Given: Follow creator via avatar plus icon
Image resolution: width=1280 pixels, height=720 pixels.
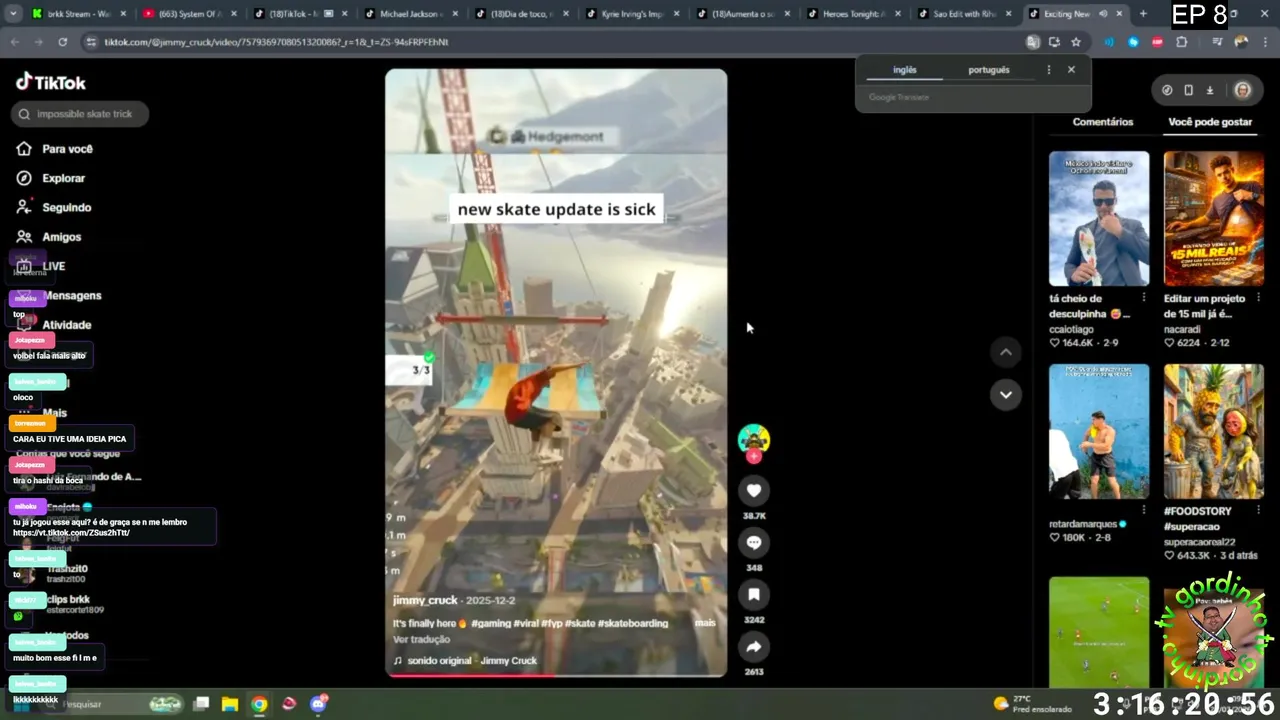Looking at the screenshot, I should click(754, 457).
